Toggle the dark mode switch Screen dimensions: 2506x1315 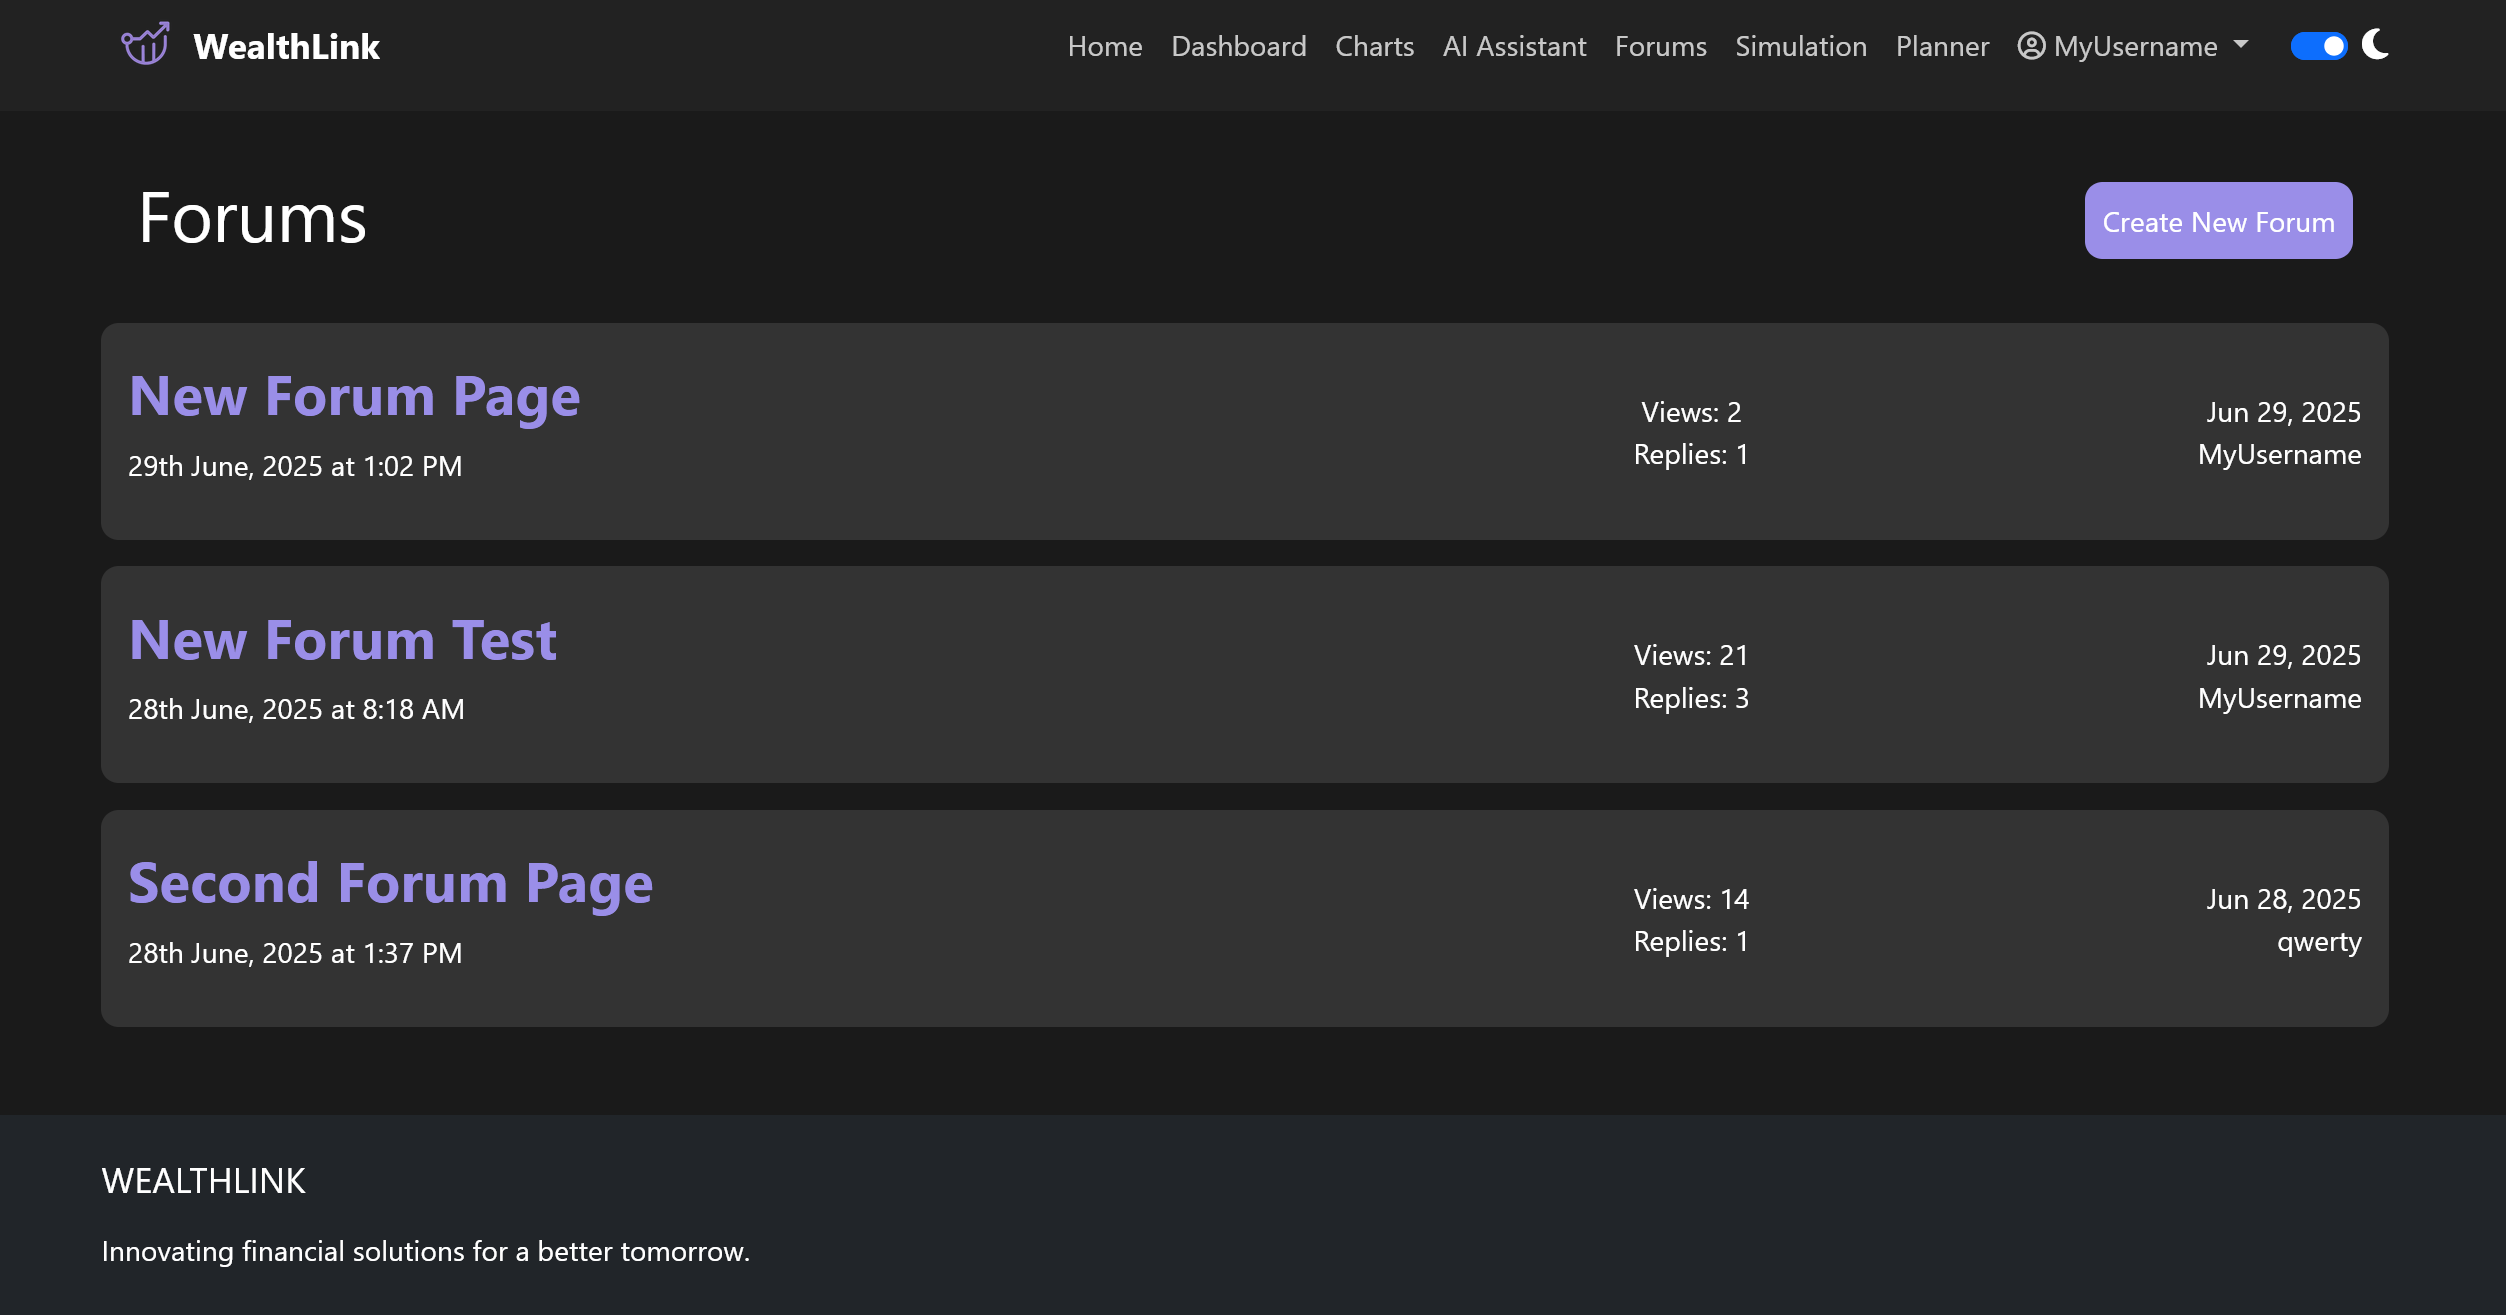click(2318, 46)
